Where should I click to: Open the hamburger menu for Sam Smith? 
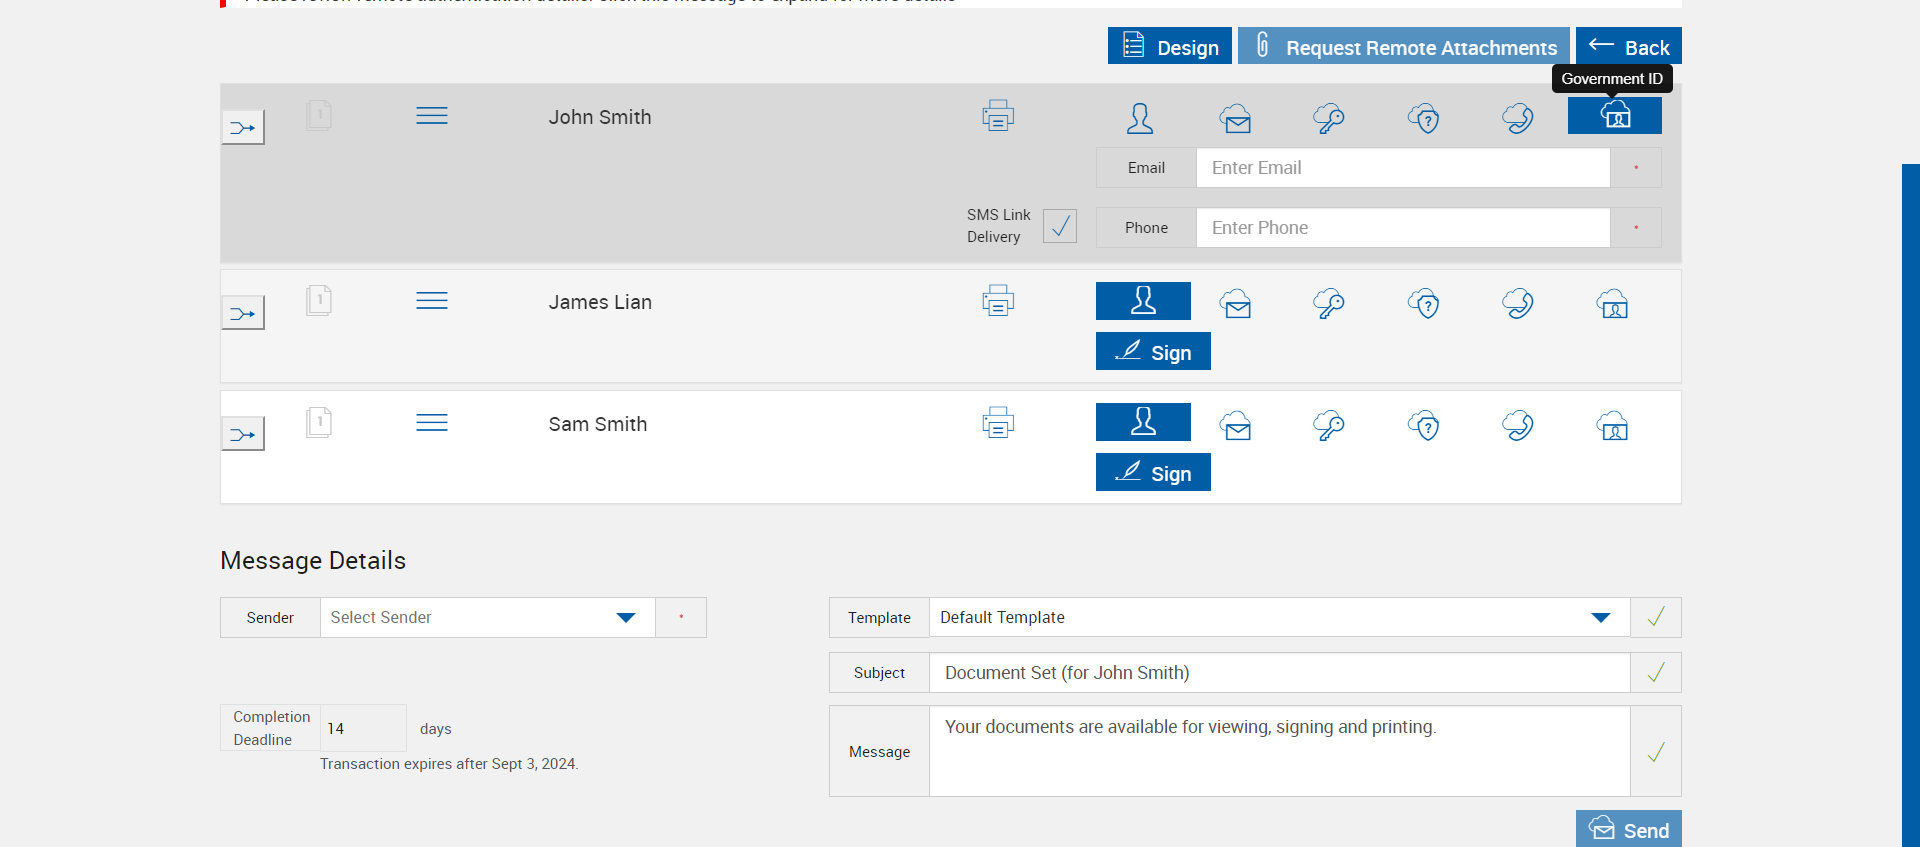coord(432,423)
